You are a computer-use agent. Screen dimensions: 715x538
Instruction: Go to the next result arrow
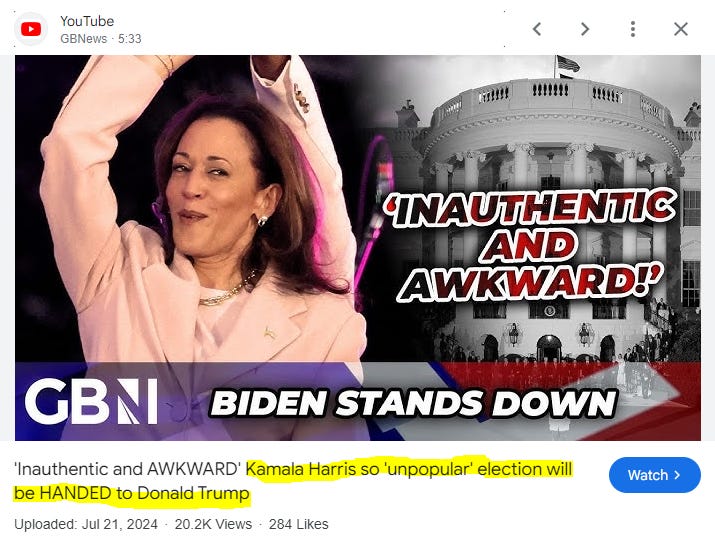(x=585, y=29)
